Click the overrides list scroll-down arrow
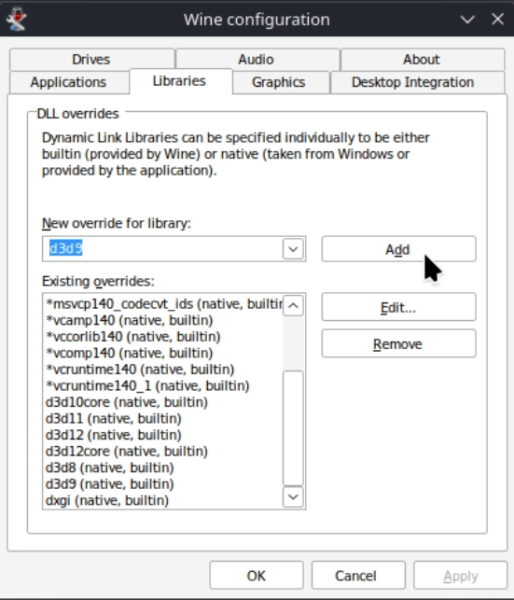Image resolution: width=514 pixels, height=600 pixels. point(293,497)
